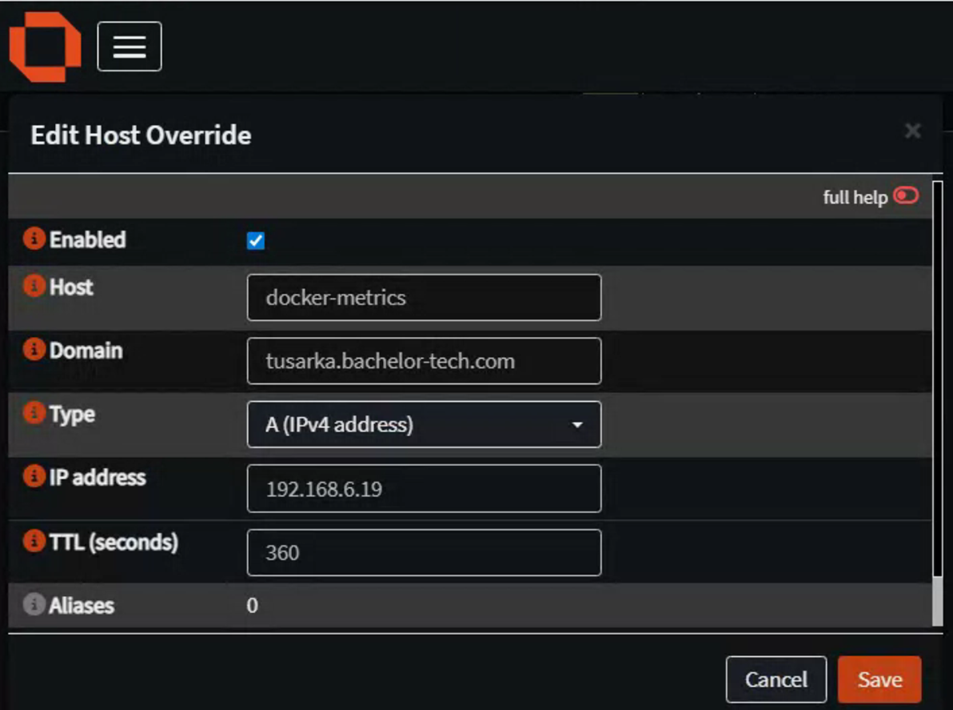The height and width of the screenshot is (710, 953).
Task: Toggle the full help switch
Action: coord(906,196)
